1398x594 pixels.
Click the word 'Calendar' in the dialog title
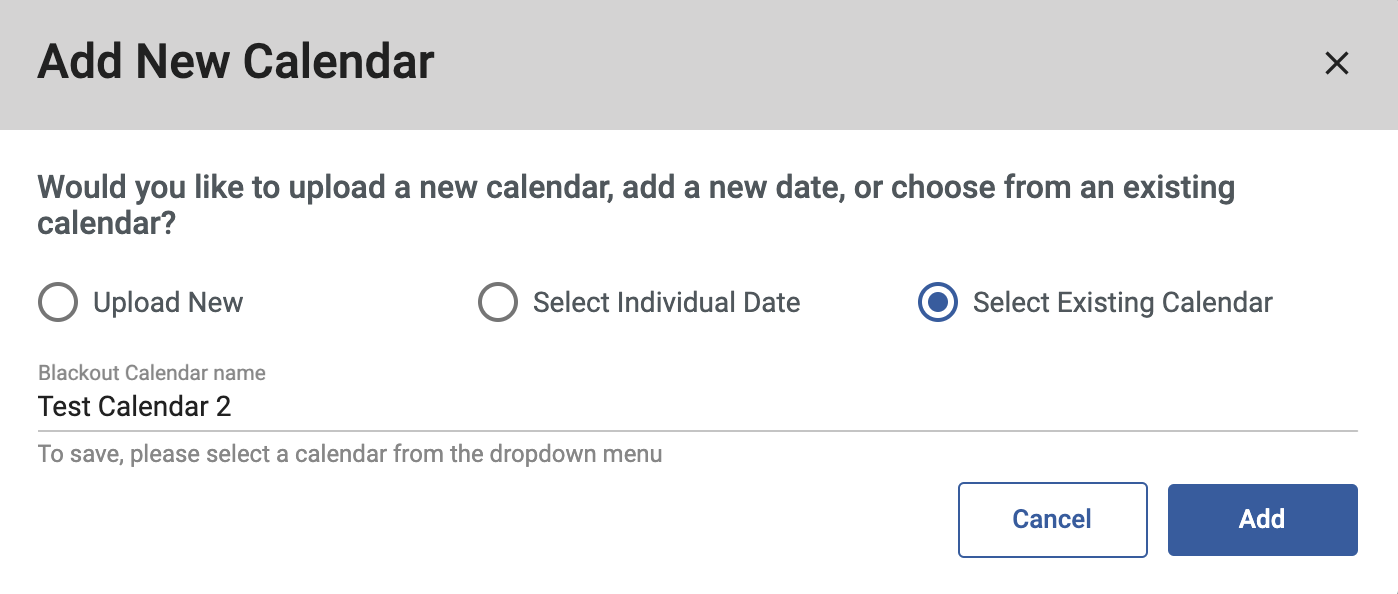point(339,62)
